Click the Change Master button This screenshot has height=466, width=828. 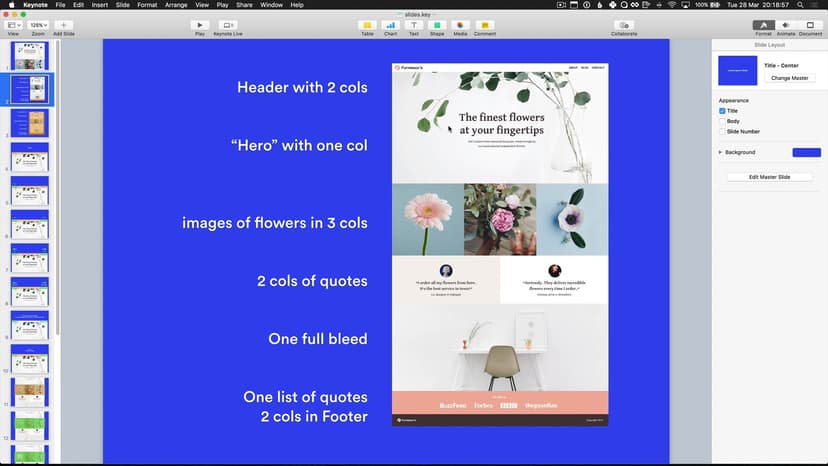point(789,78)
